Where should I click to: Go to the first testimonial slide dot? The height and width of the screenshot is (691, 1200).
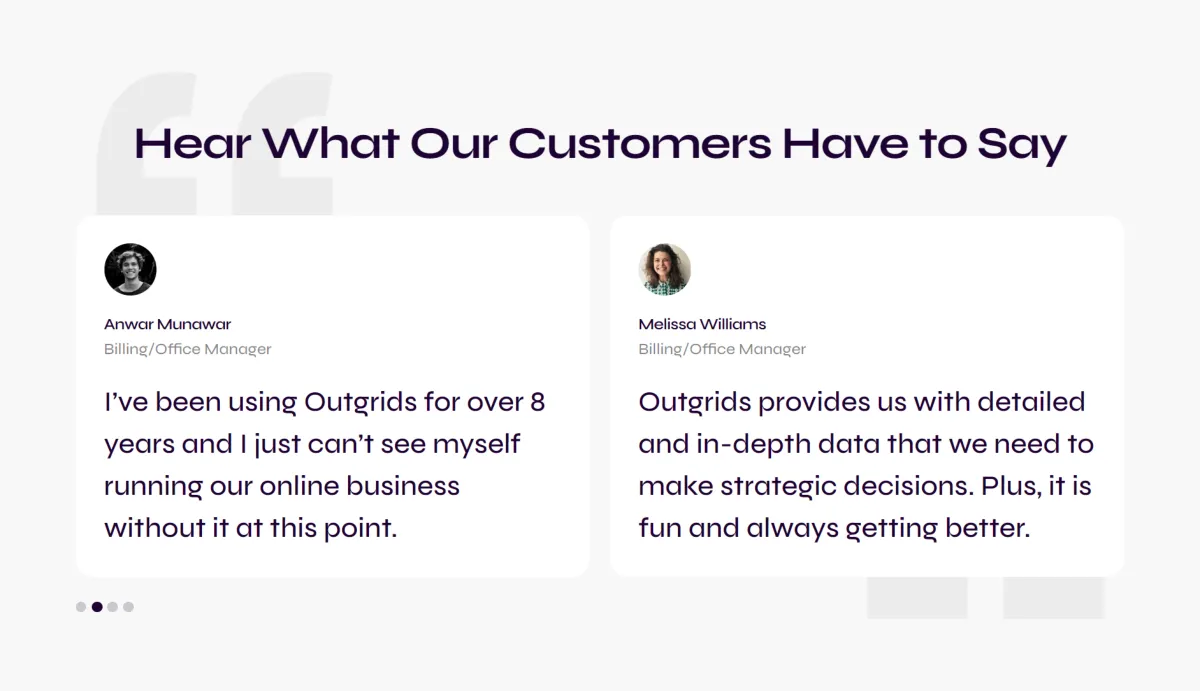(x=81, y=607)
